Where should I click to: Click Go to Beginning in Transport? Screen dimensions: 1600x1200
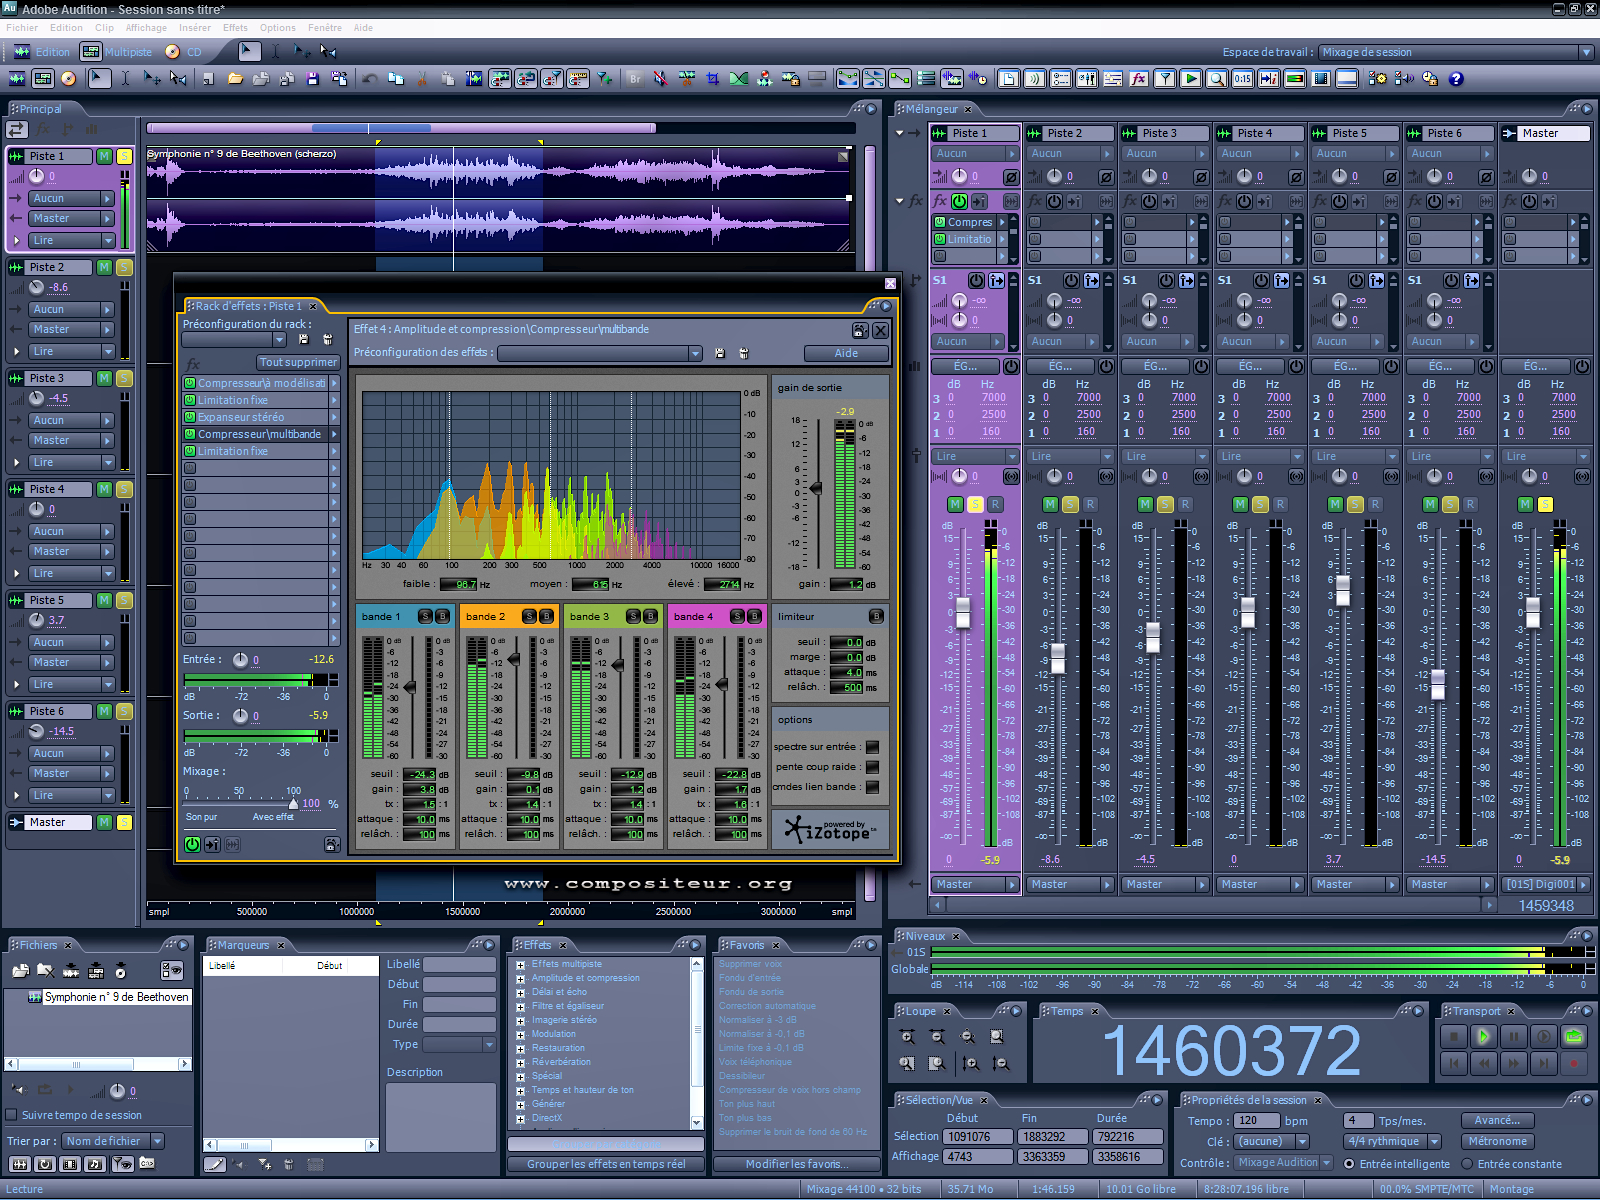[1453, 1063]
